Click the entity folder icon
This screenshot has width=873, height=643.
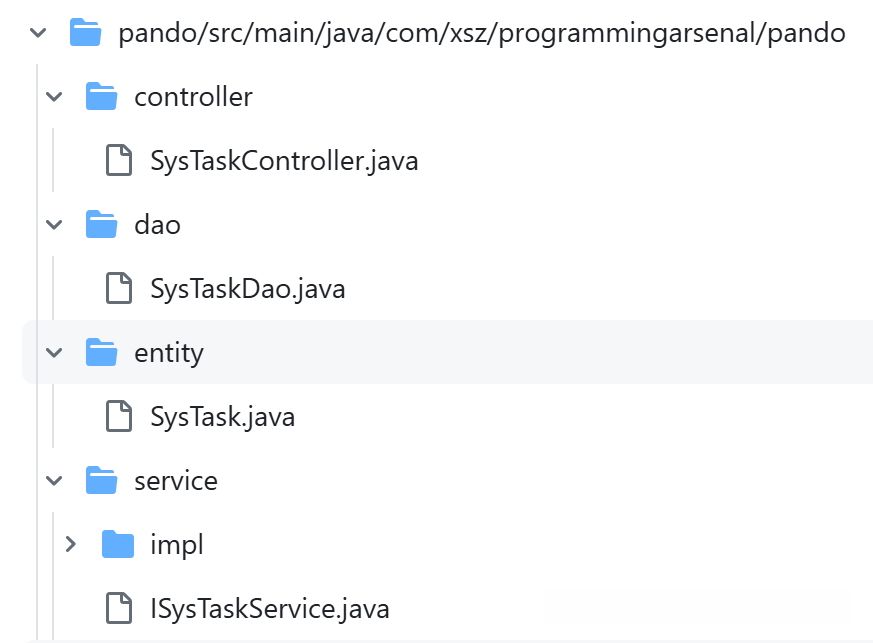[101, 352]
